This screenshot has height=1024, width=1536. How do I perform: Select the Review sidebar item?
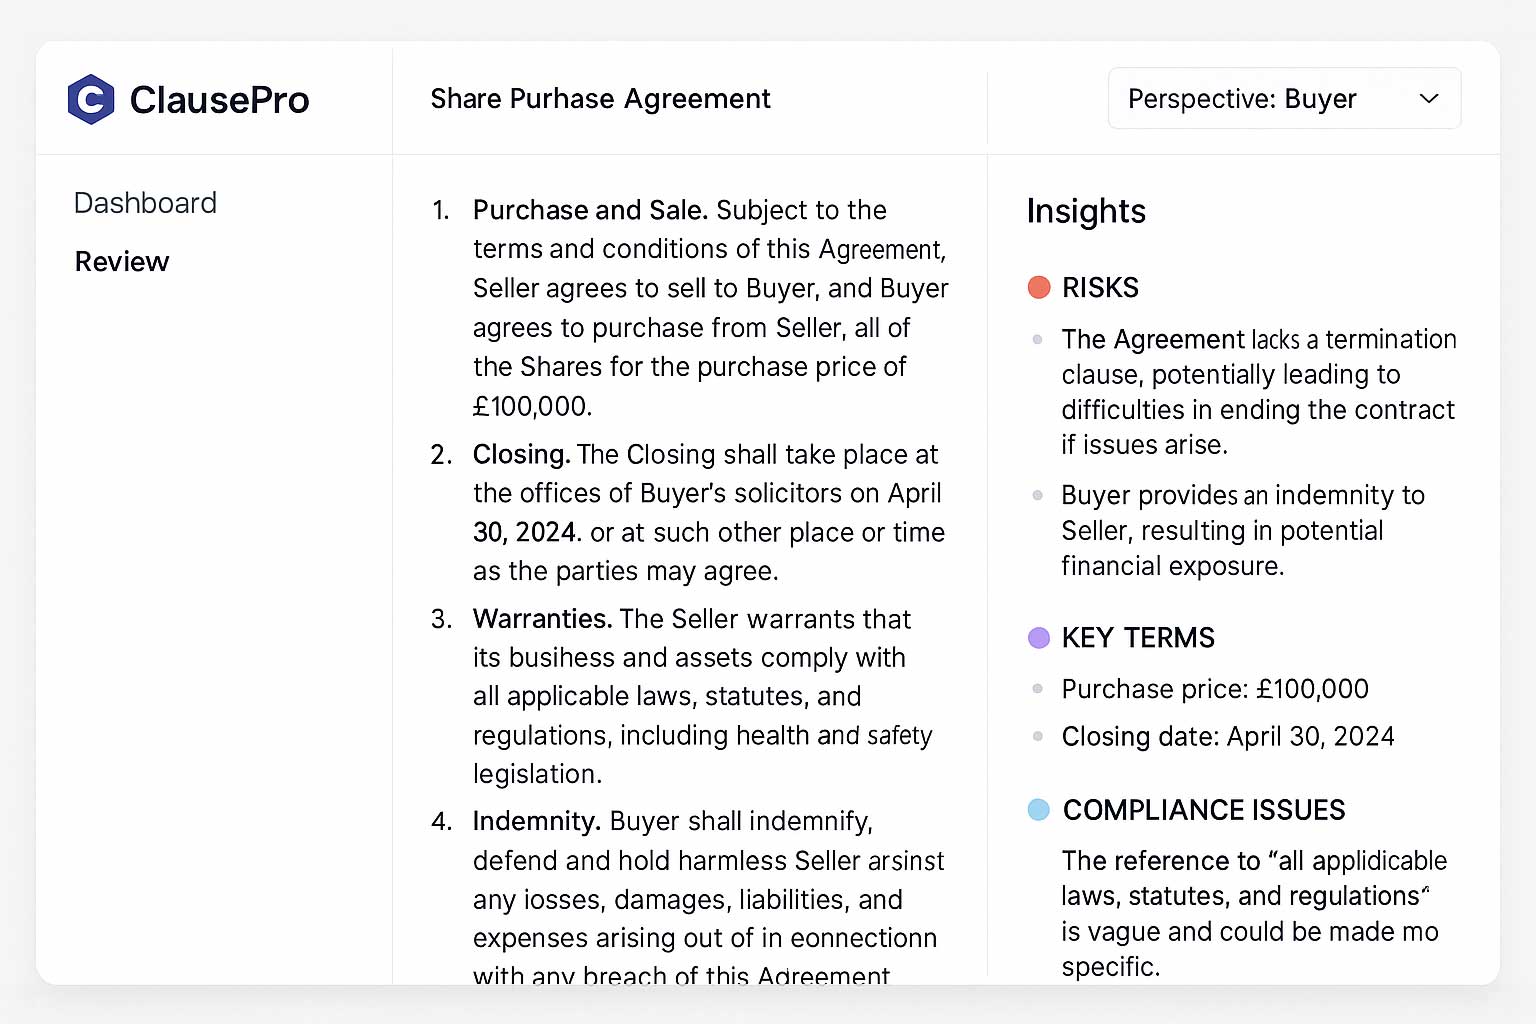[121, 262]
